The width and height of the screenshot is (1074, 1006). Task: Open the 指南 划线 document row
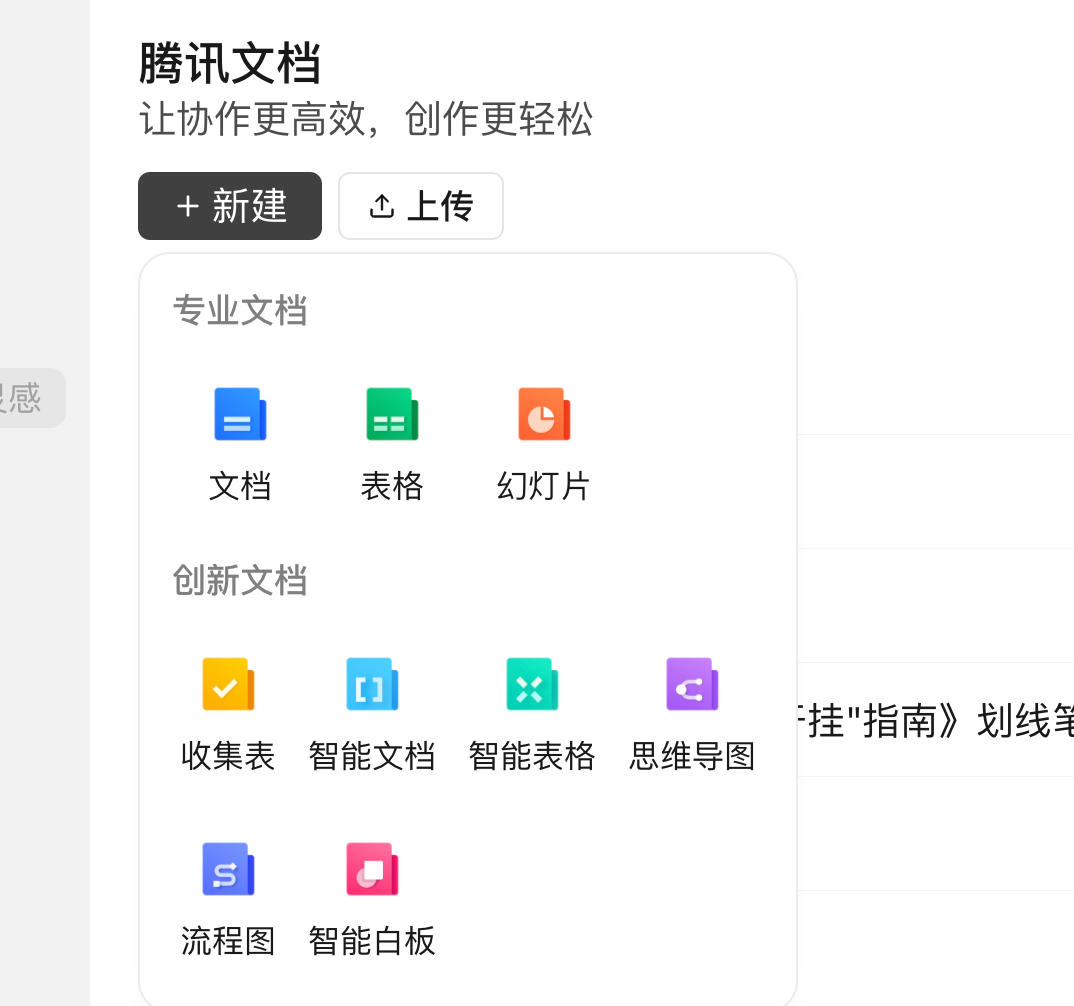(x=936, y=720)
